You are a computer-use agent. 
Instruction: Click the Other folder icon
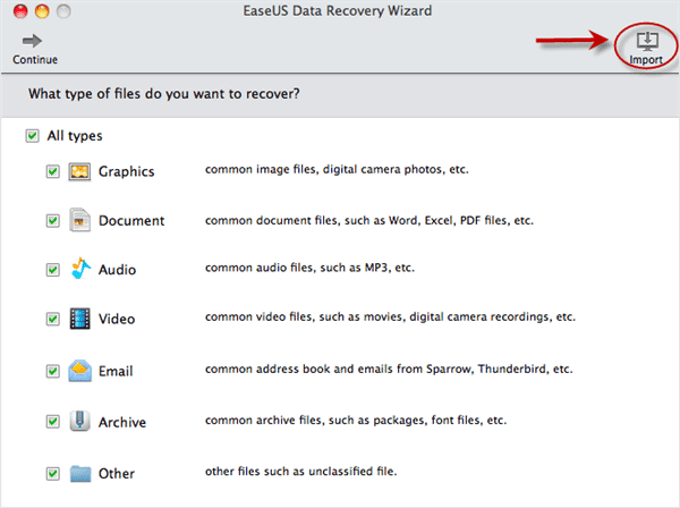[x=80, y=473]
